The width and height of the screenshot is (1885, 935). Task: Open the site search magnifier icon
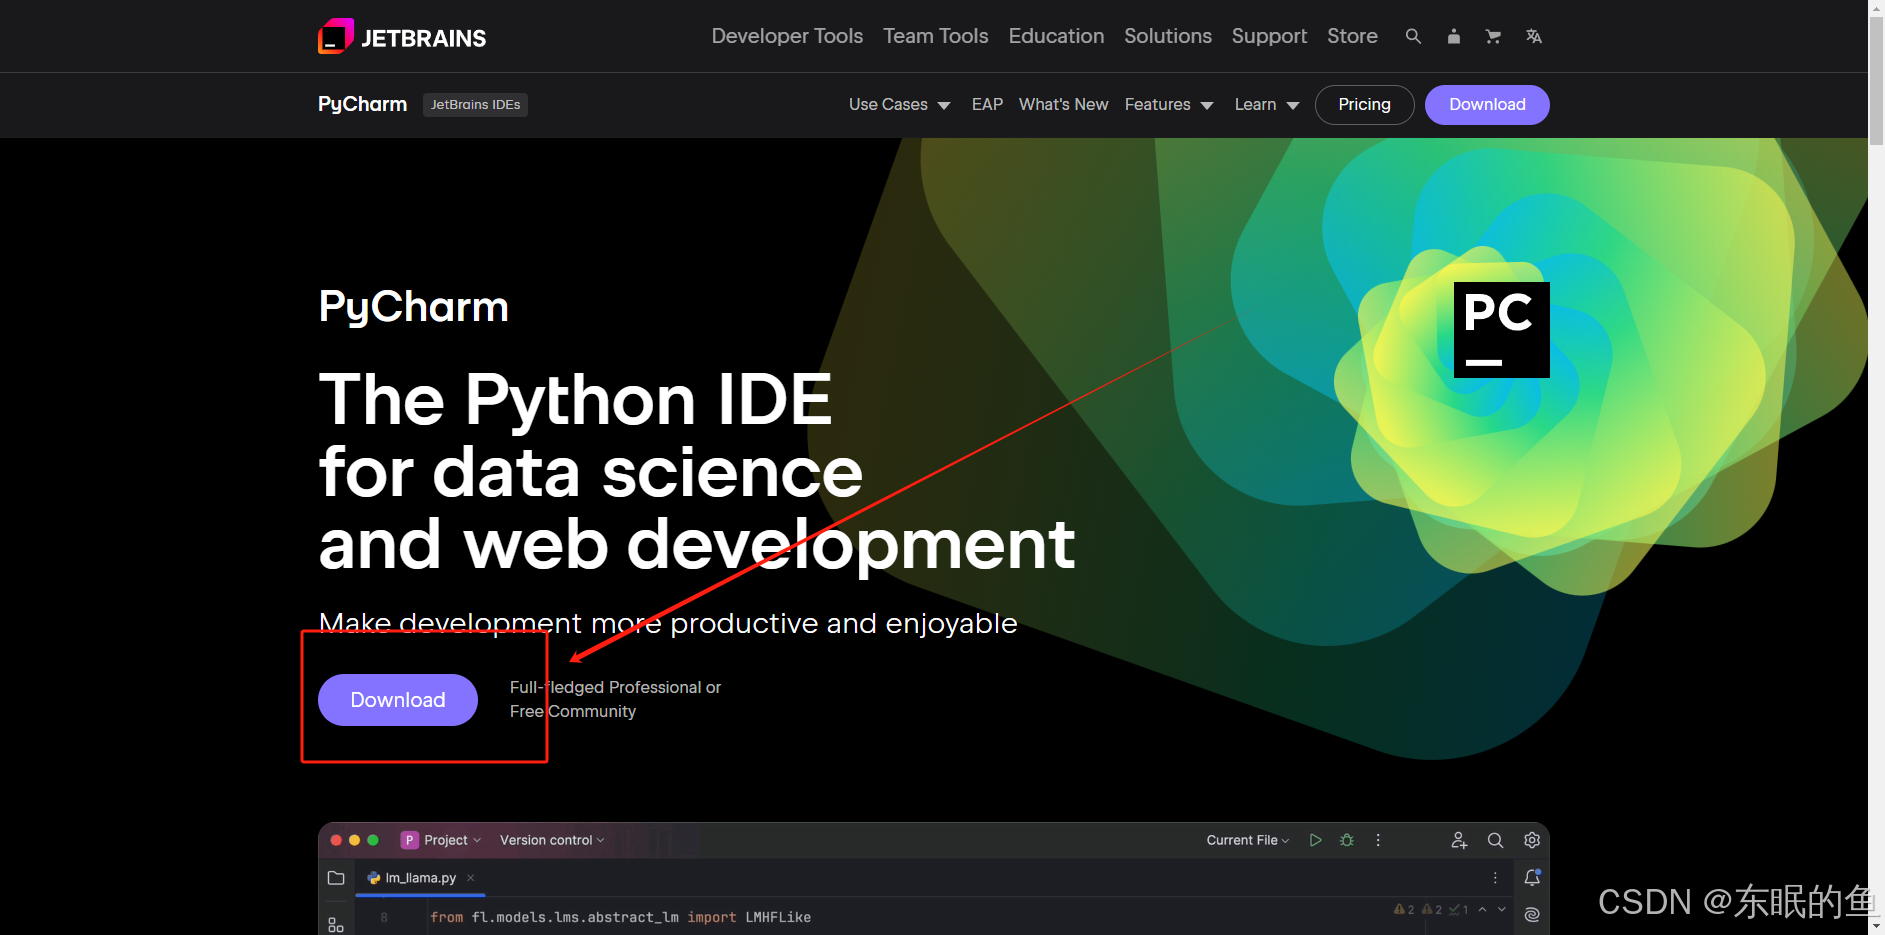(x=1413, y=36)
